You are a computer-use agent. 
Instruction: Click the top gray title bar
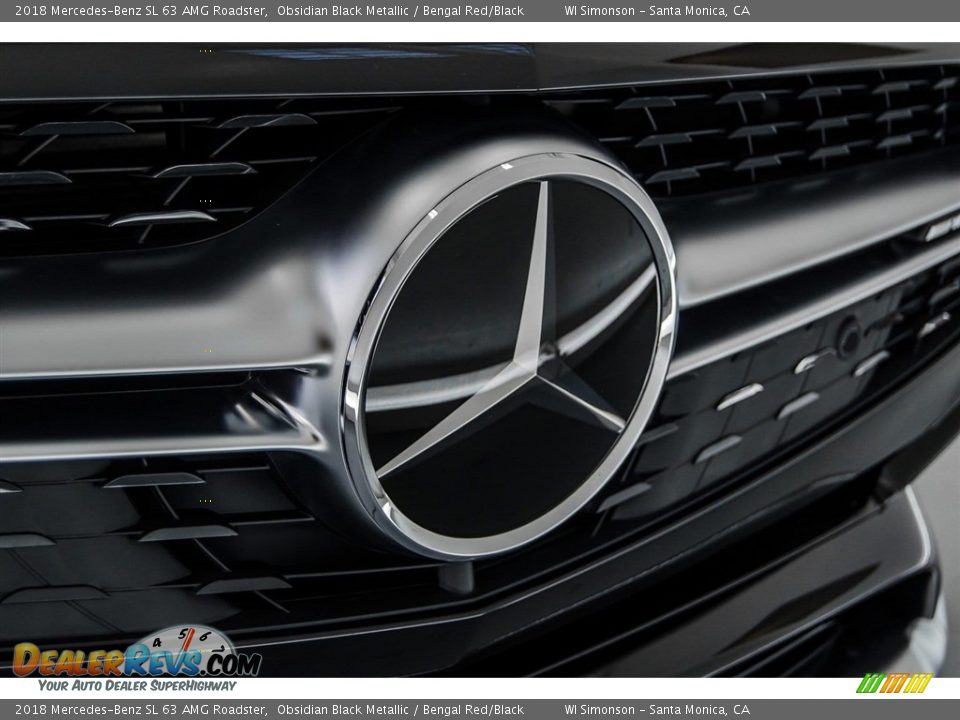(x=480, y=11)
